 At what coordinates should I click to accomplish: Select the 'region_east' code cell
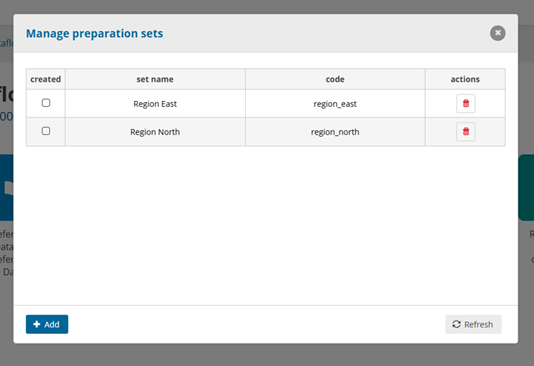(335, 104)
